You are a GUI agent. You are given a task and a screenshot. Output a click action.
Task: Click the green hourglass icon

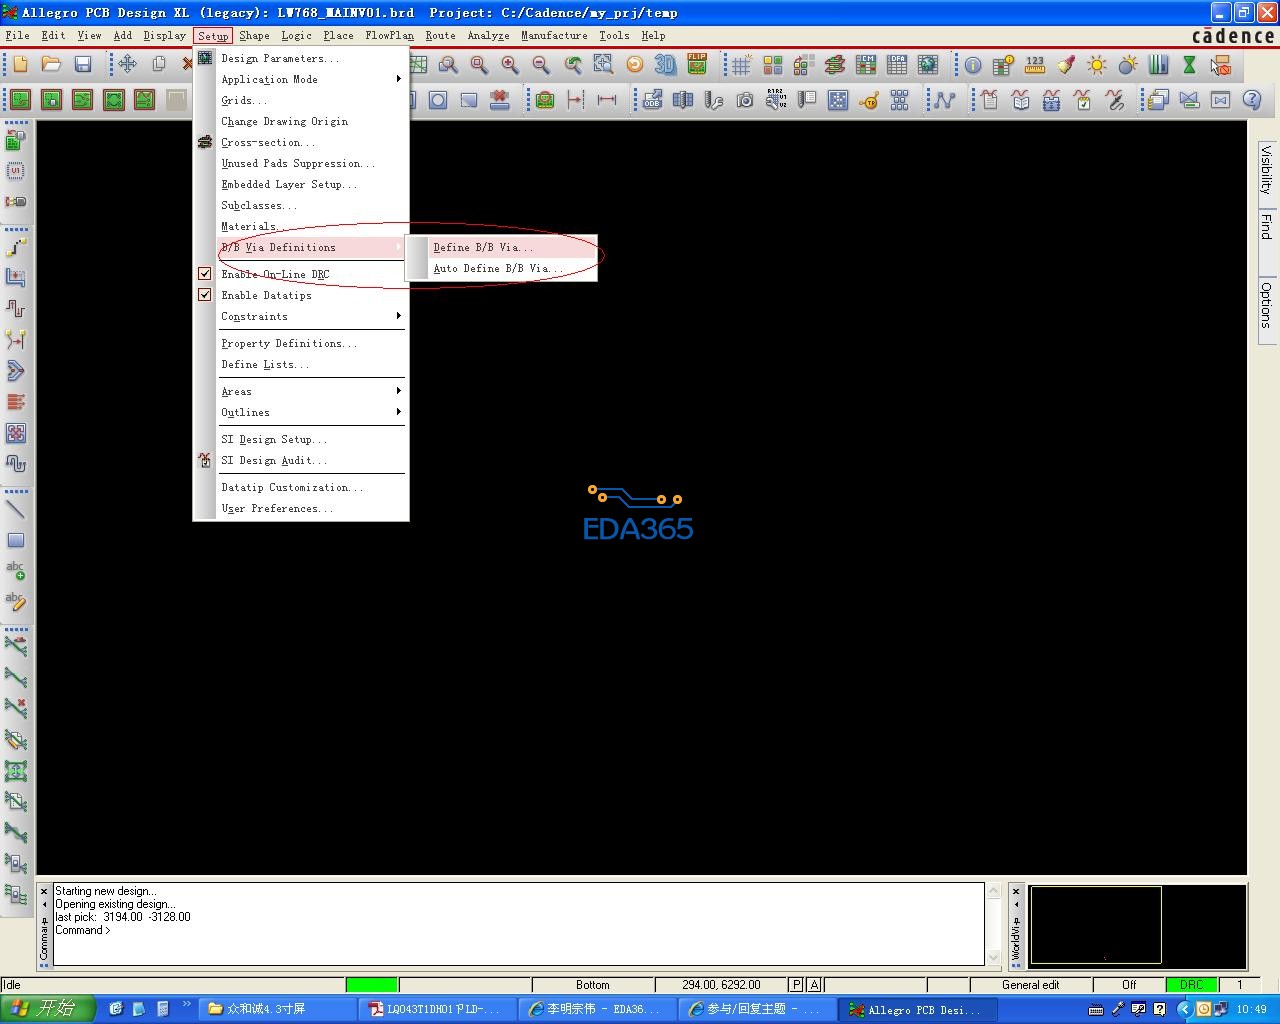1189,65
